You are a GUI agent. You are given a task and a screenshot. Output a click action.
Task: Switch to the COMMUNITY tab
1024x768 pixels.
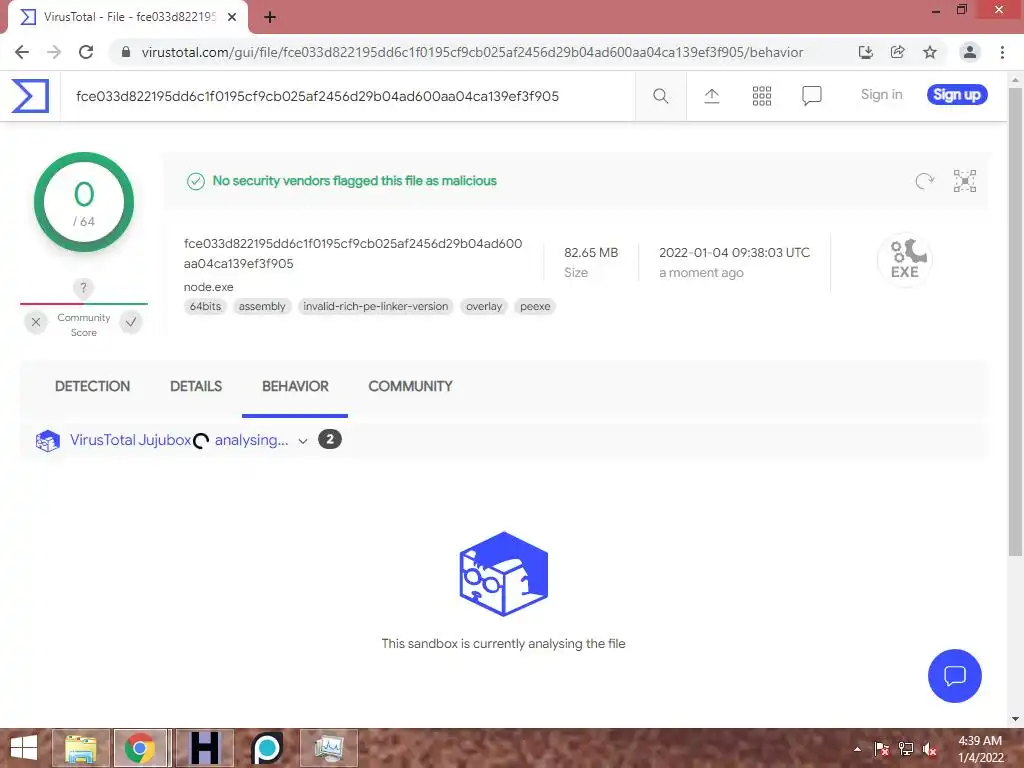(410, 387)
